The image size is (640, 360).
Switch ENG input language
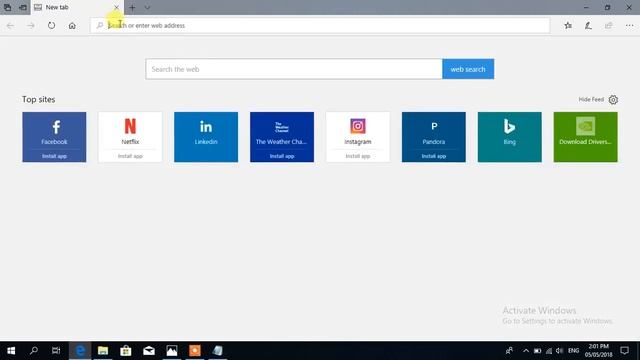(x=573, y=351)
